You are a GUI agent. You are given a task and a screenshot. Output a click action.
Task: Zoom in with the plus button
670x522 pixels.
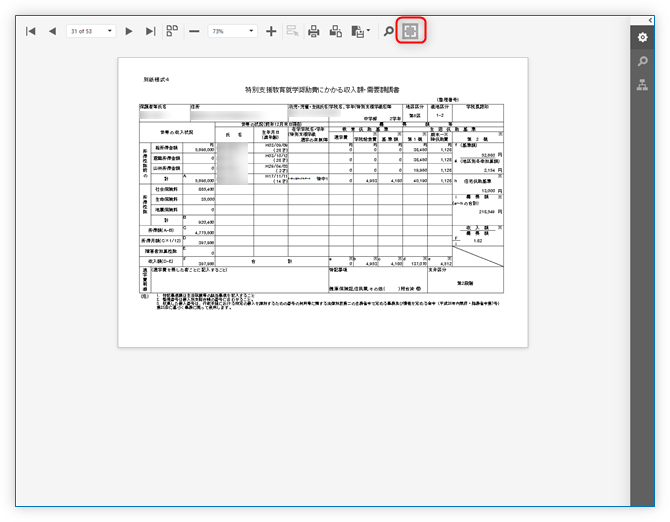pyautogui.click(x=271, y=31)
